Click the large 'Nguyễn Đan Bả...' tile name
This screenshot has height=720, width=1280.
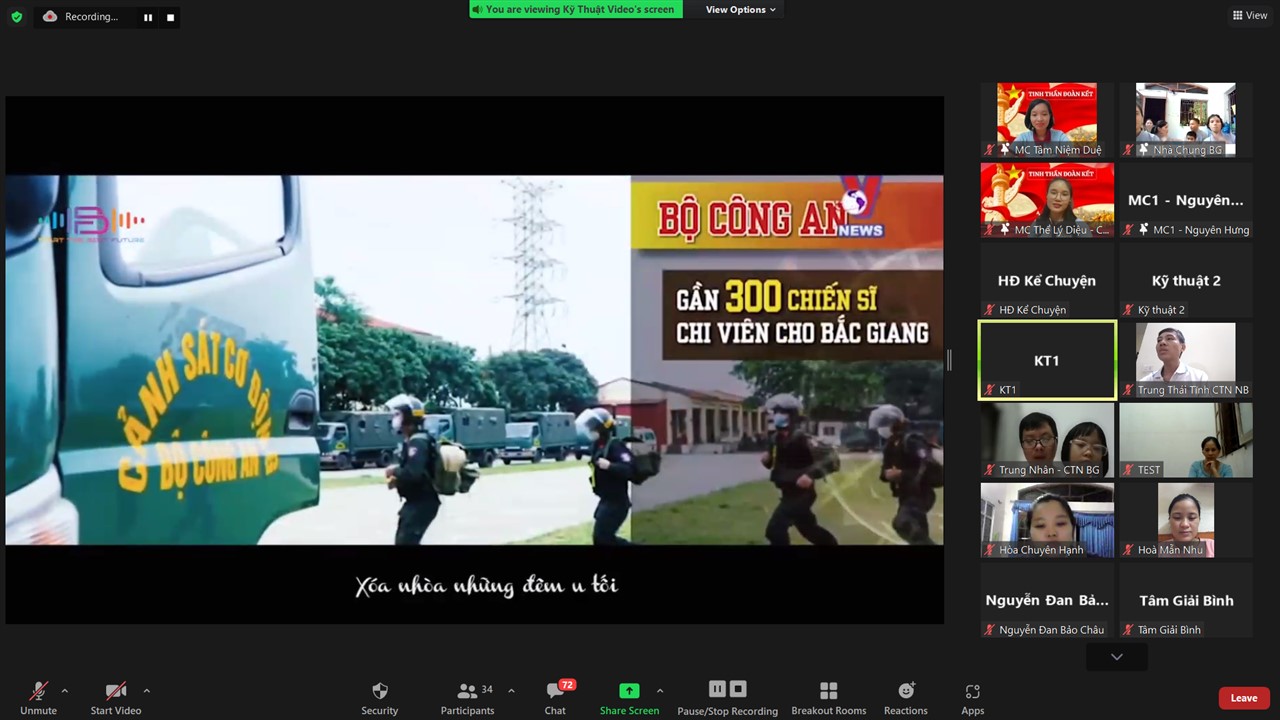click(x=1047, y=600)
